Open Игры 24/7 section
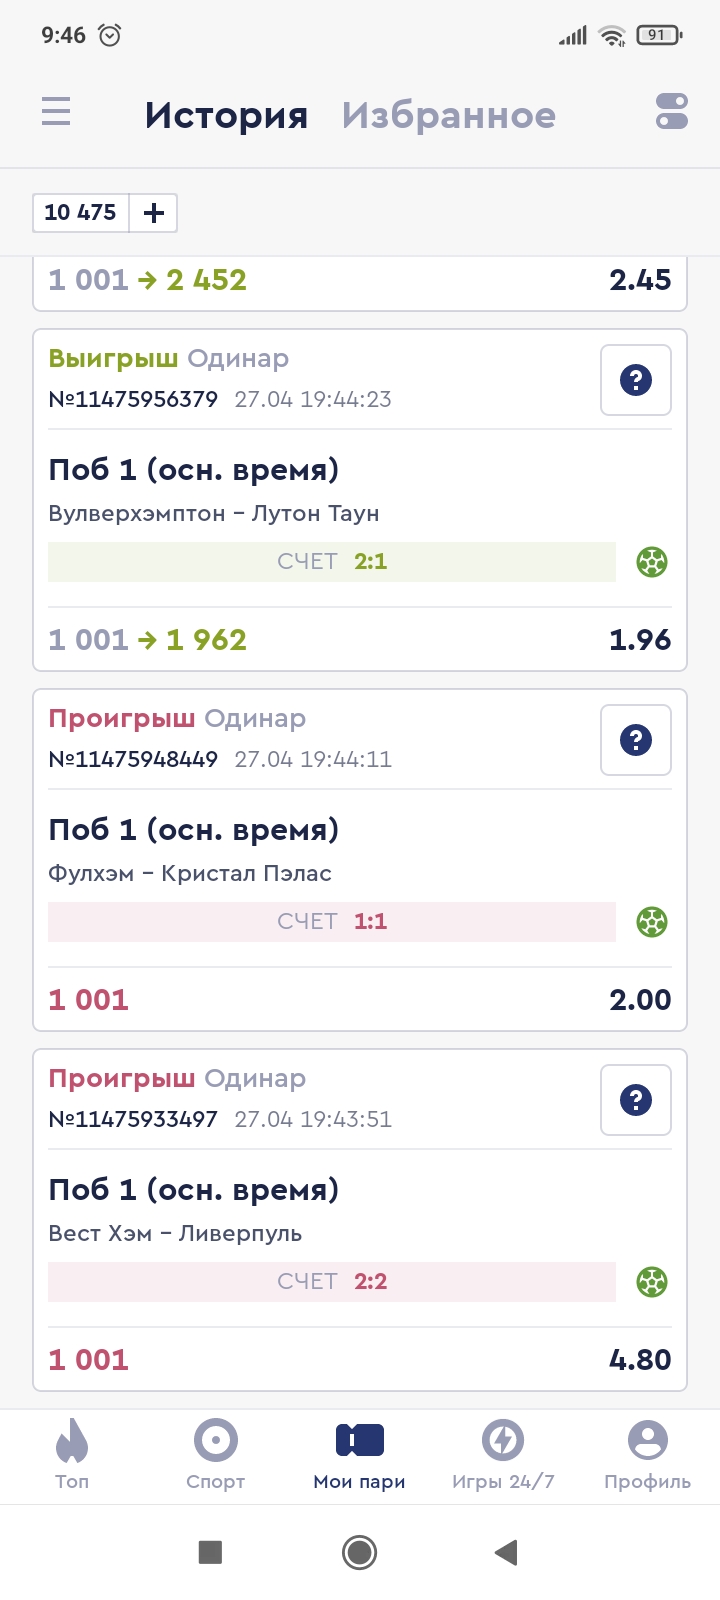The height and width of the screenshot is (1600, 720). pyautogui.click(x=503, y=1455)
